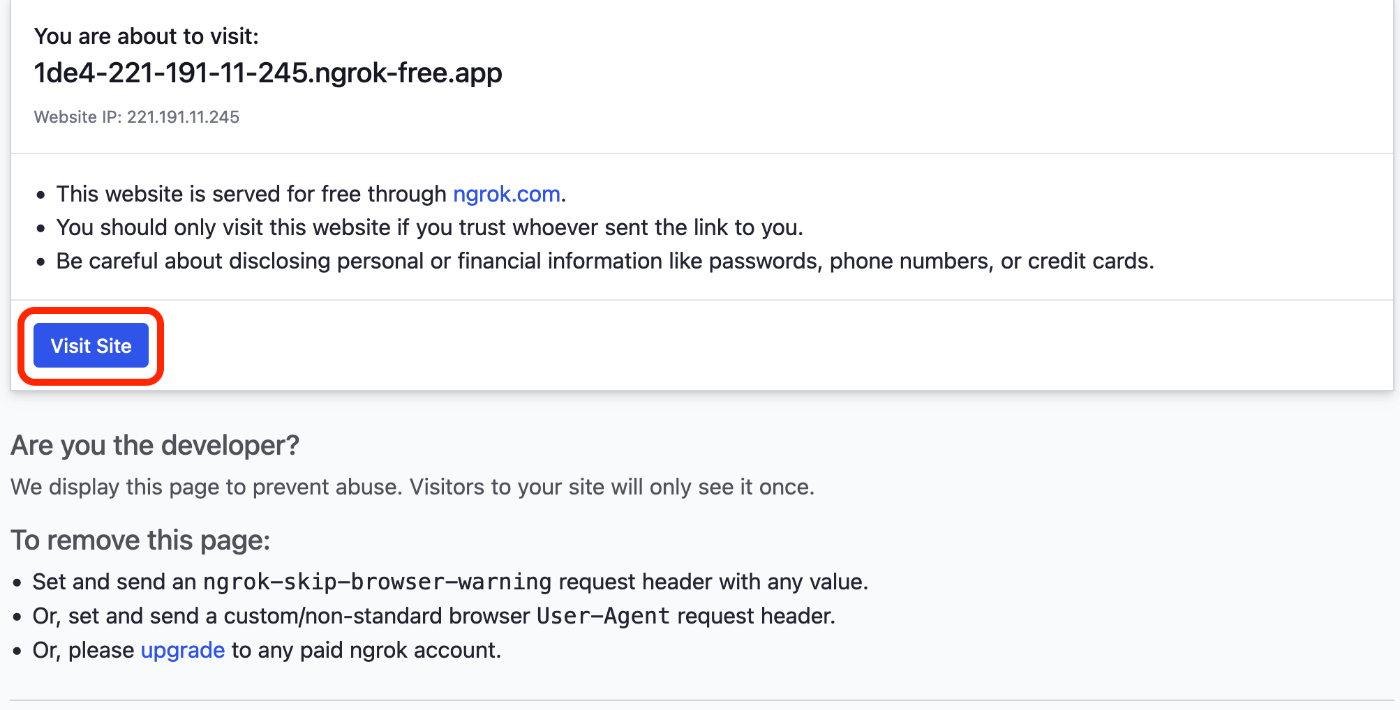Click the Visit Site button
The image size is (1400, 710).
click(91, 346)
